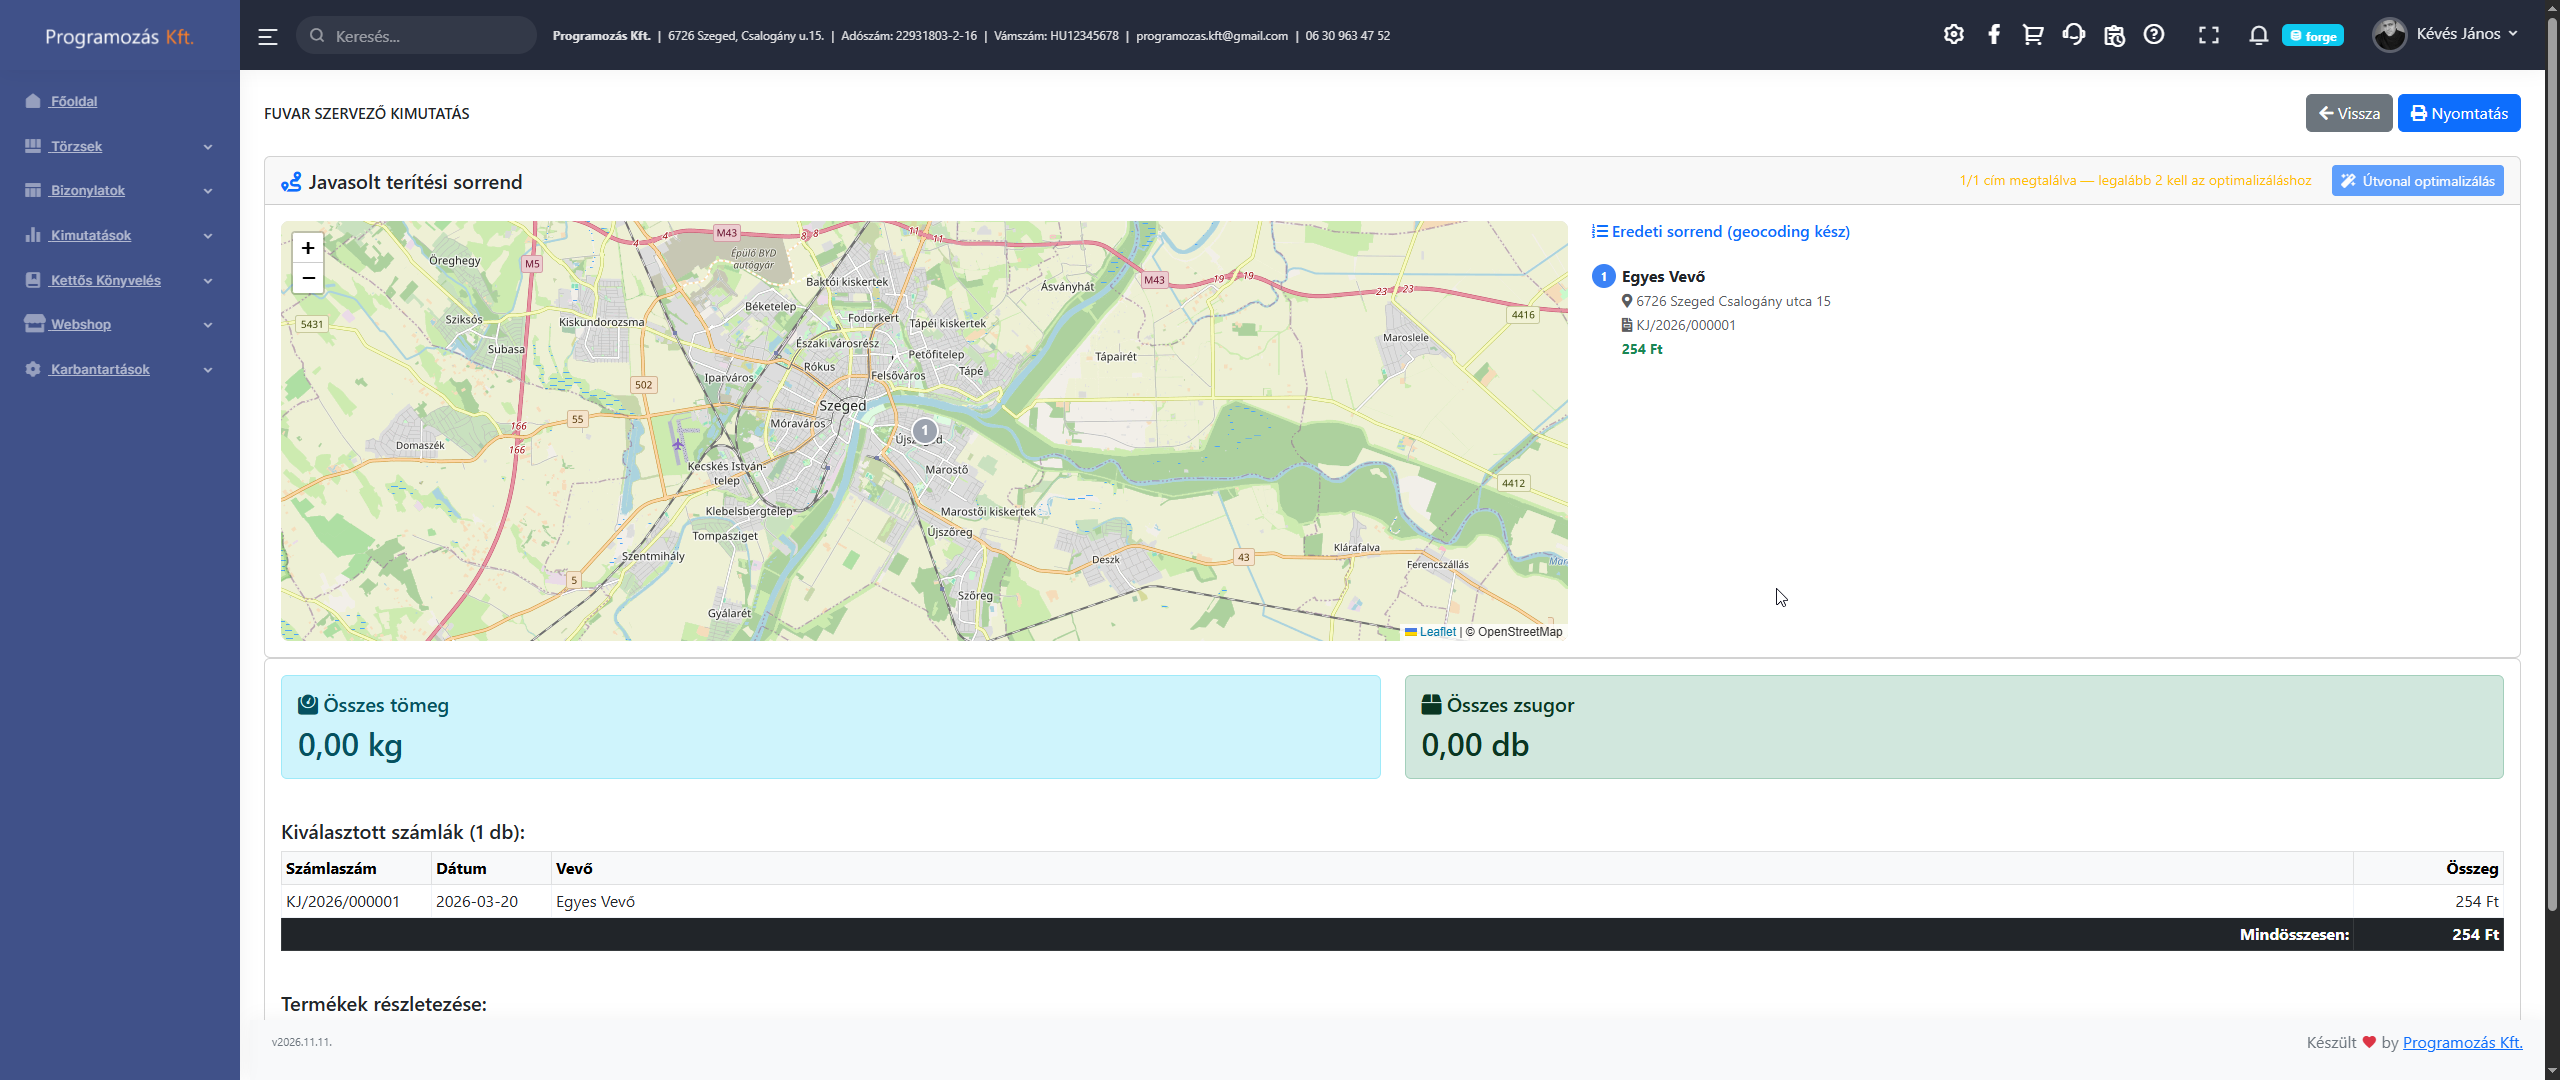Click the Vissza back button
The width and height of the screenshot is (2560, 1080).
click(x=2348, y=113)
